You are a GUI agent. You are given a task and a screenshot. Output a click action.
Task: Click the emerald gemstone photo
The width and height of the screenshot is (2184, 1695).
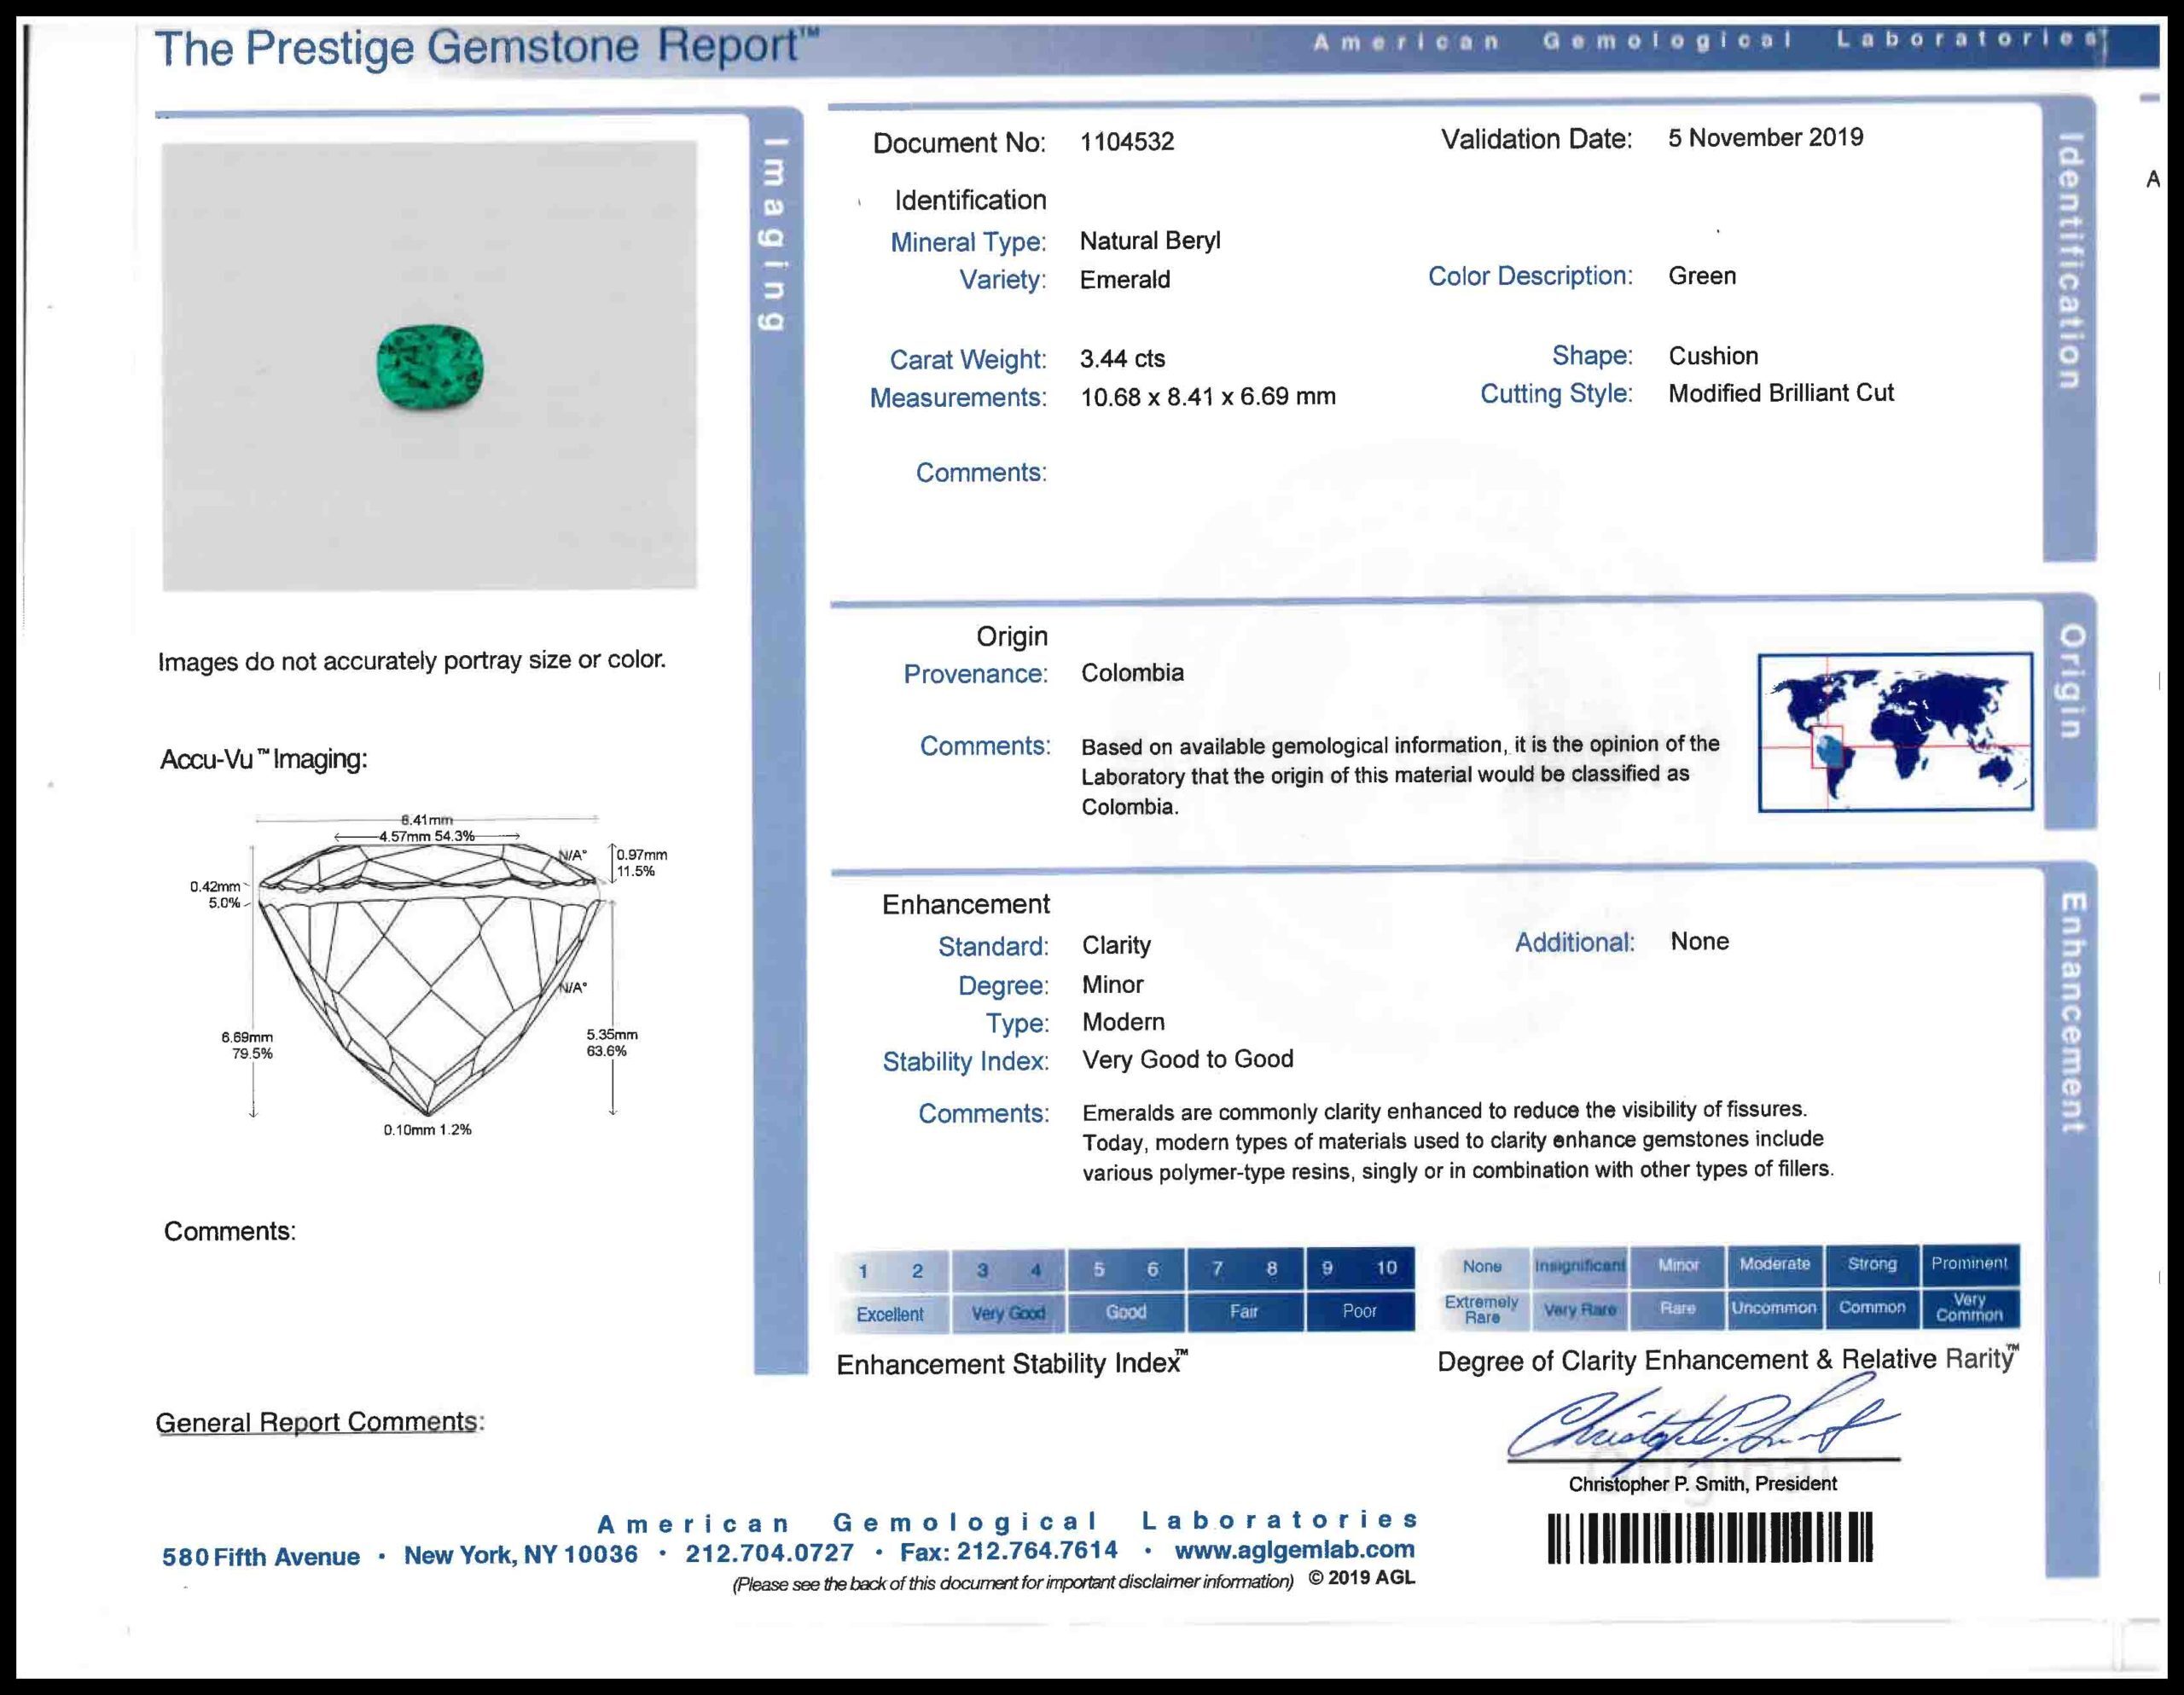point(429,366)
